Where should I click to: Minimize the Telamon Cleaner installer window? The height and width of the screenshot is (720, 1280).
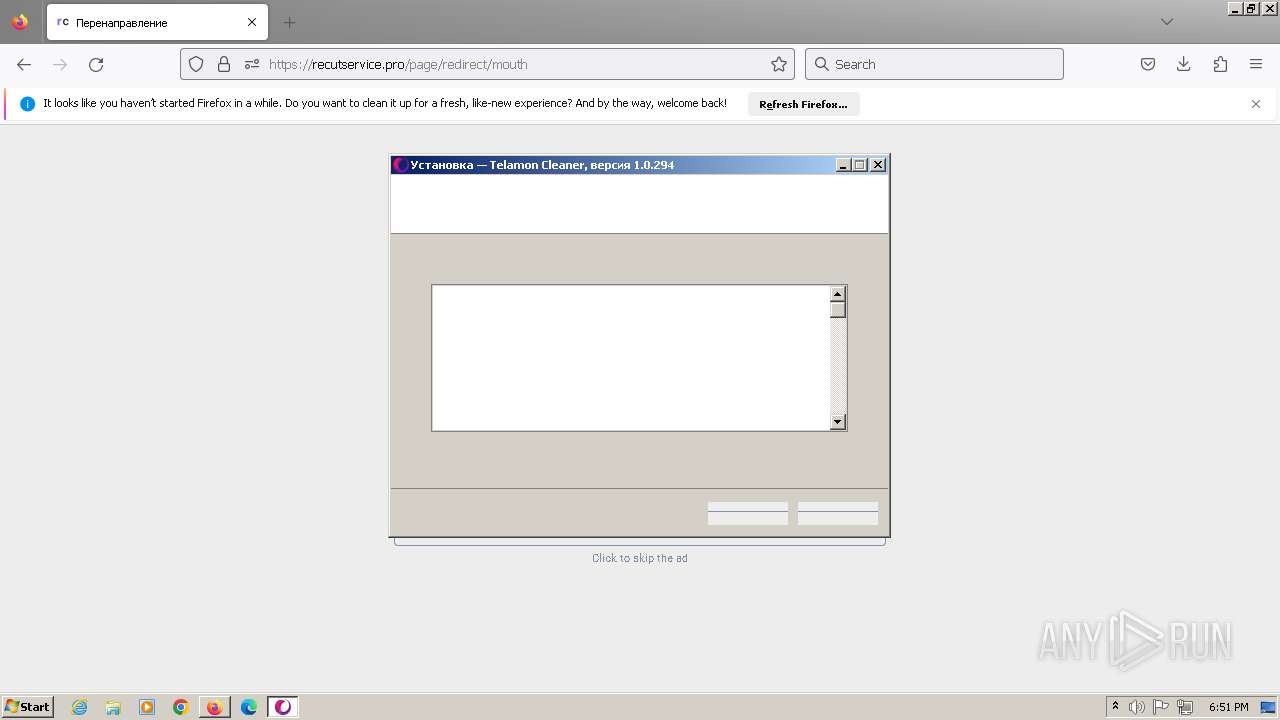point(843,165)
